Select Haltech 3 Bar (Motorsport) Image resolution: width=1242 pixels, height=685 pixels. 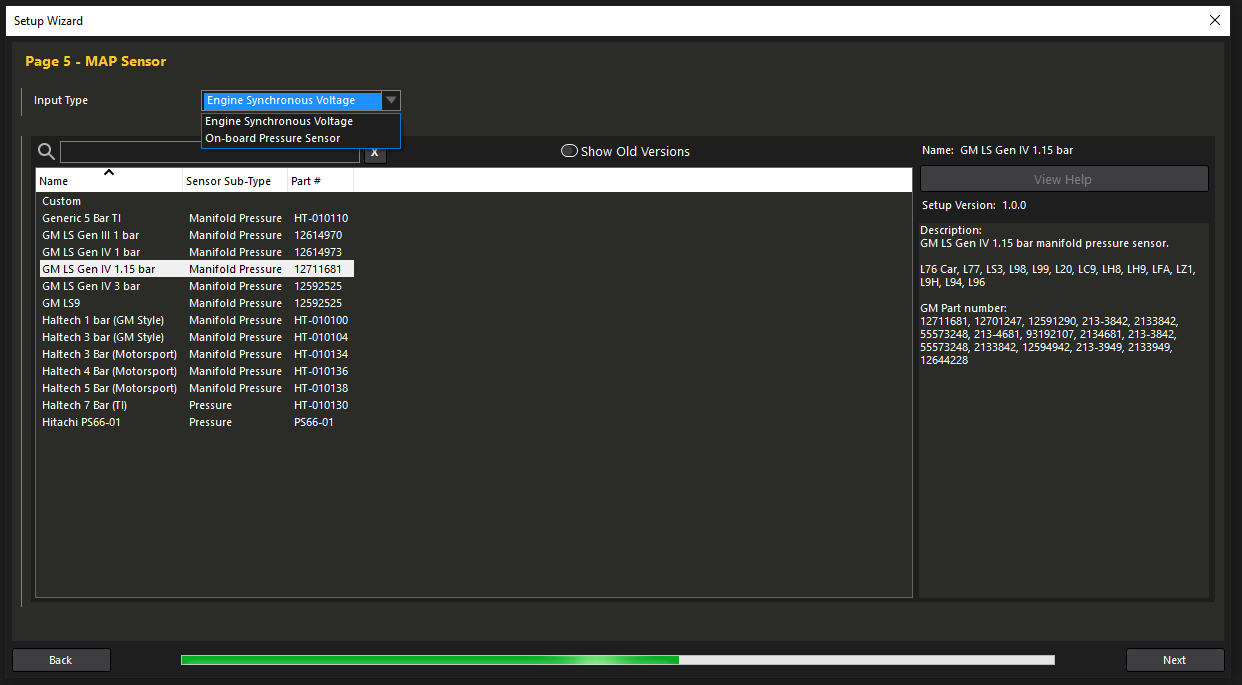click(195, 354)
